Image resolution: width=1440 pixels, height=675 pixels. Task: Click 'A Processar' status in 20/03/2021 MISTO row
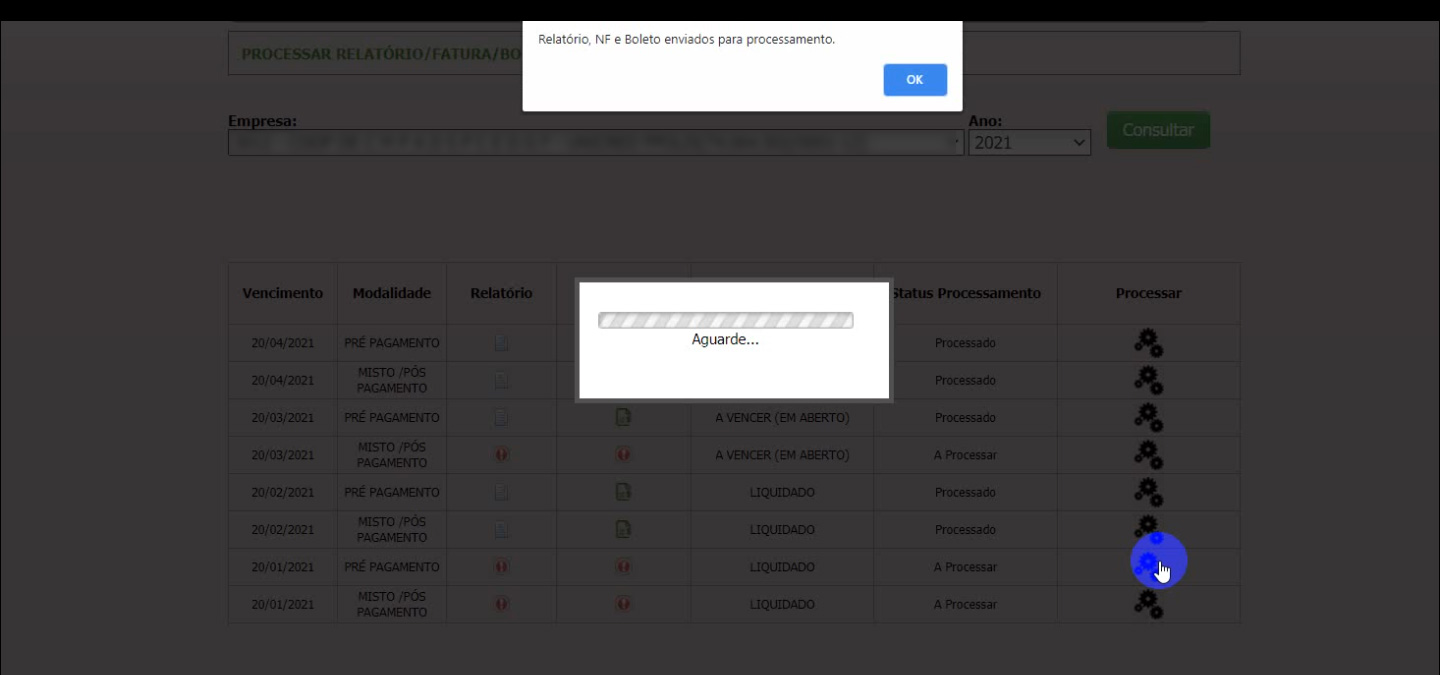[x=965, y=455]
